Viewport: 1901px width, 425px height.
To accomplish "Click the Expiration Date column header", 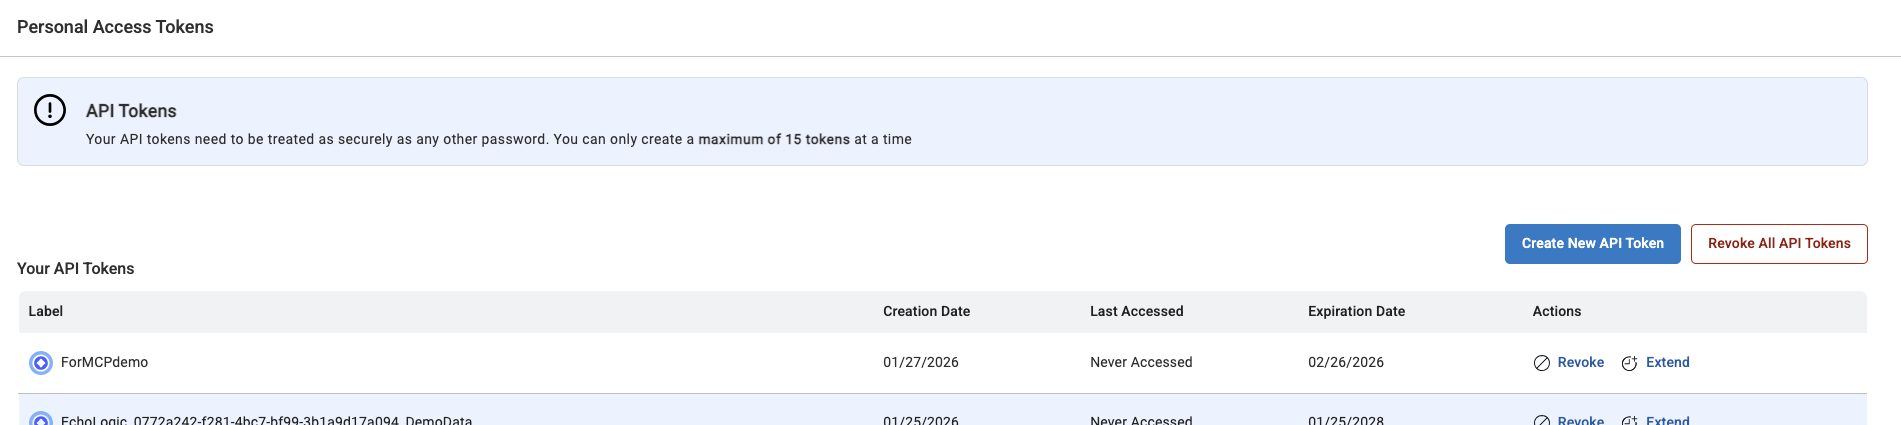I will (x=1356, y=312).
